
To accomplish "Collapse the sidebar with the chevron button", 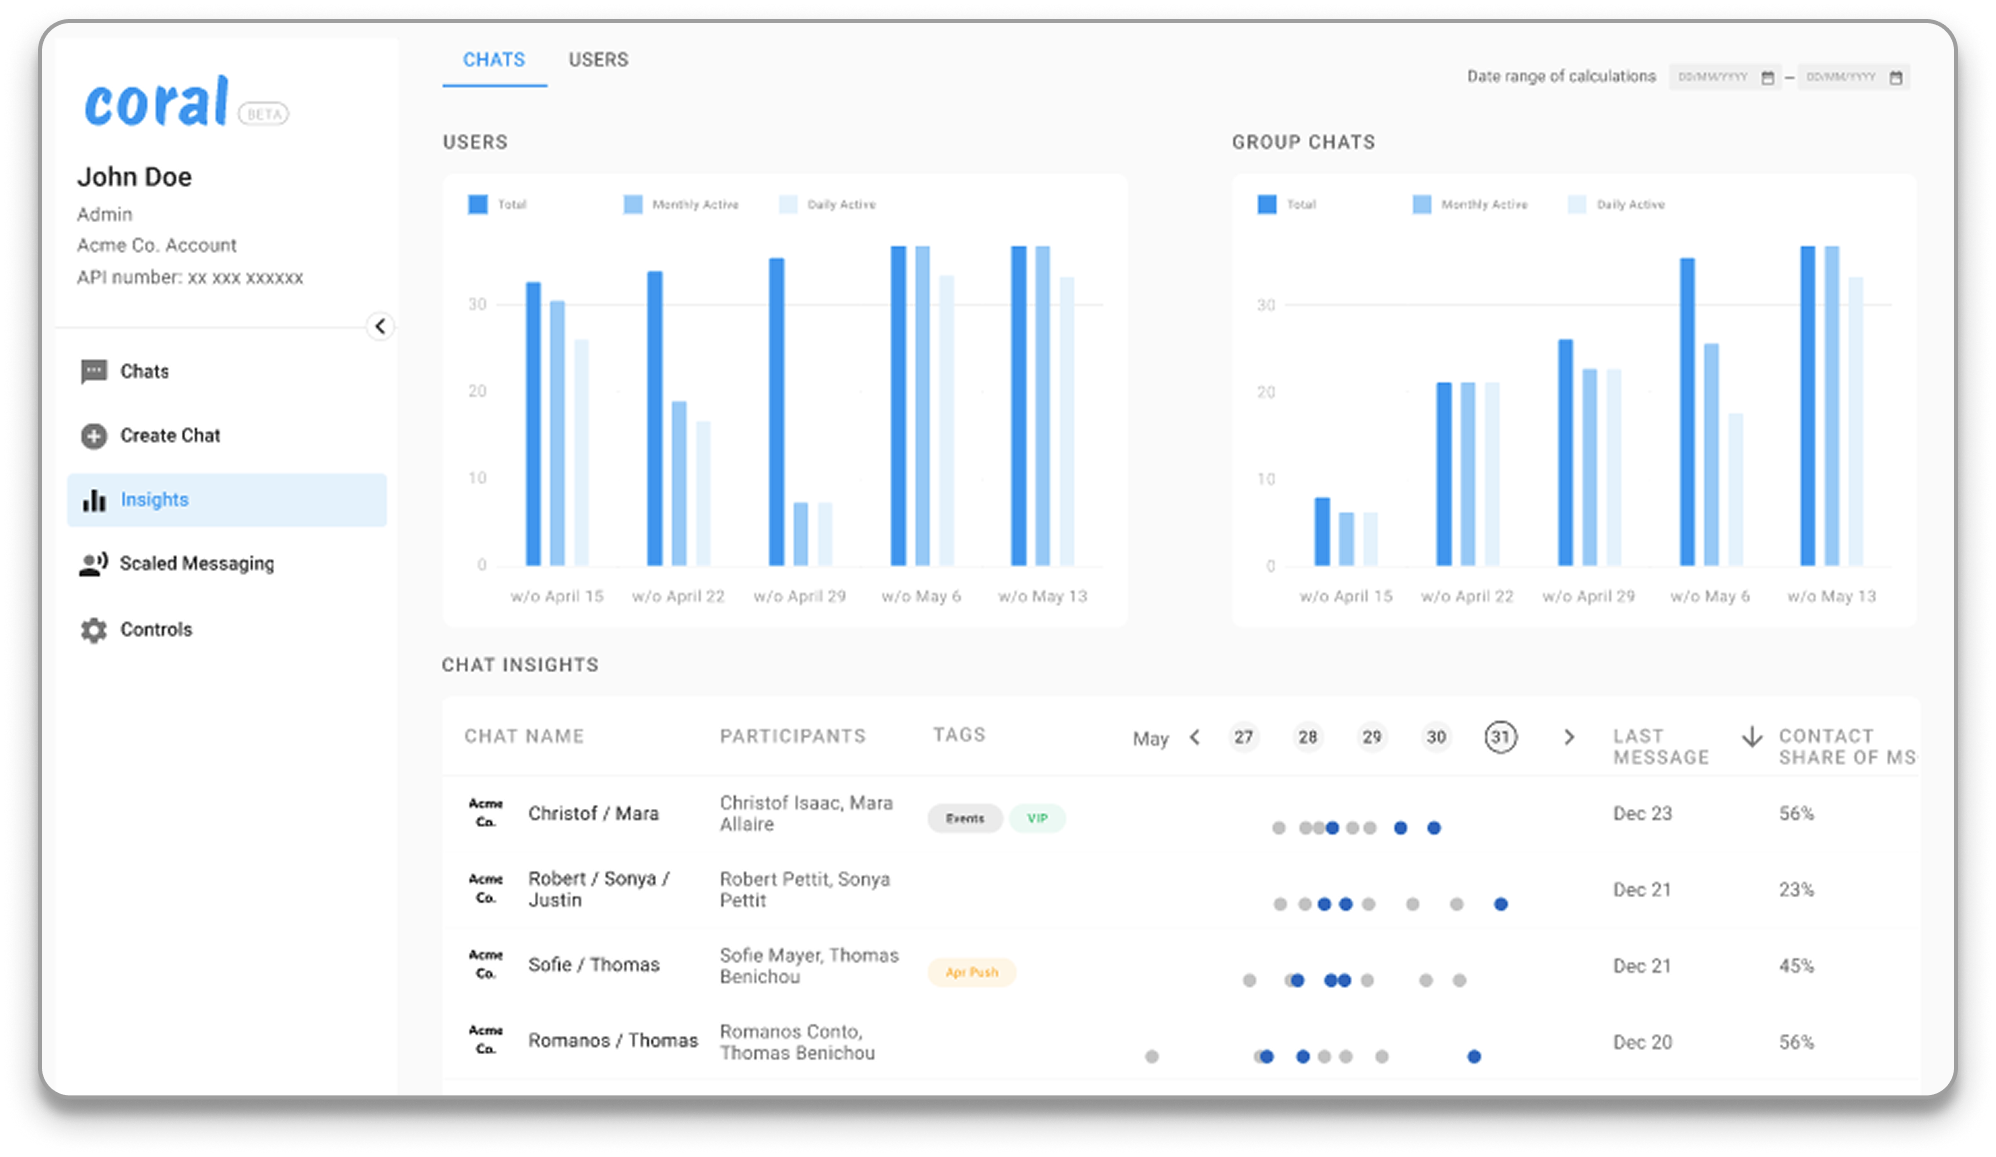I will pos(380,326).
